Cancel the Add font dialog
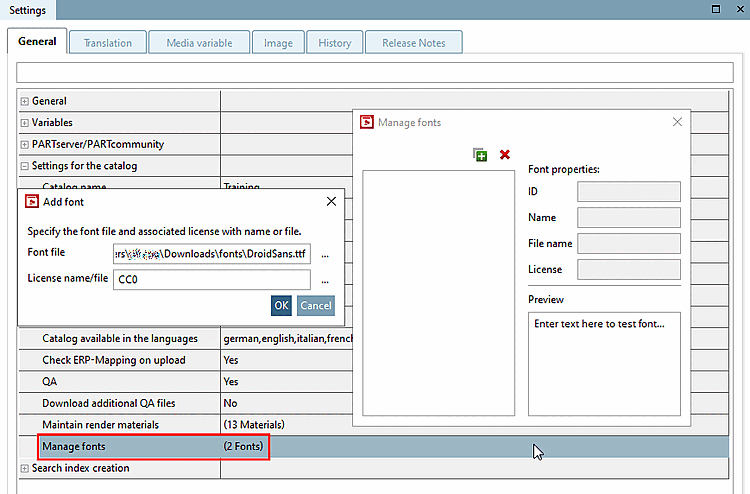 [x=316, y=306]
